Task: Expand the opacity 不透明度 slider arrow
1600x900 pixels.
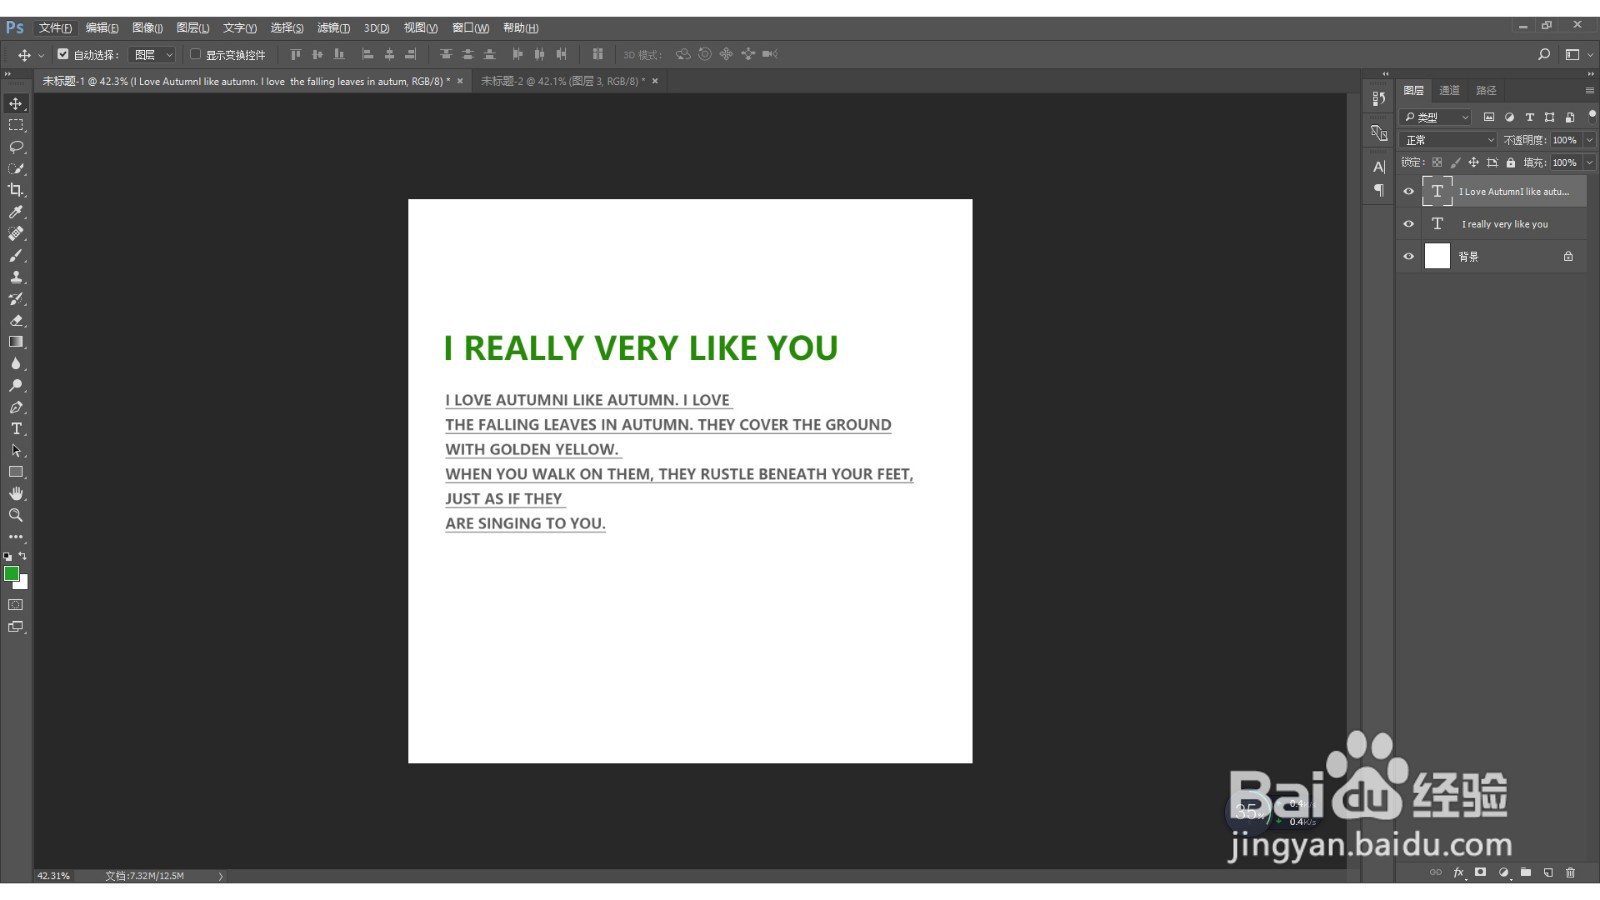Action: point(1589,140)
